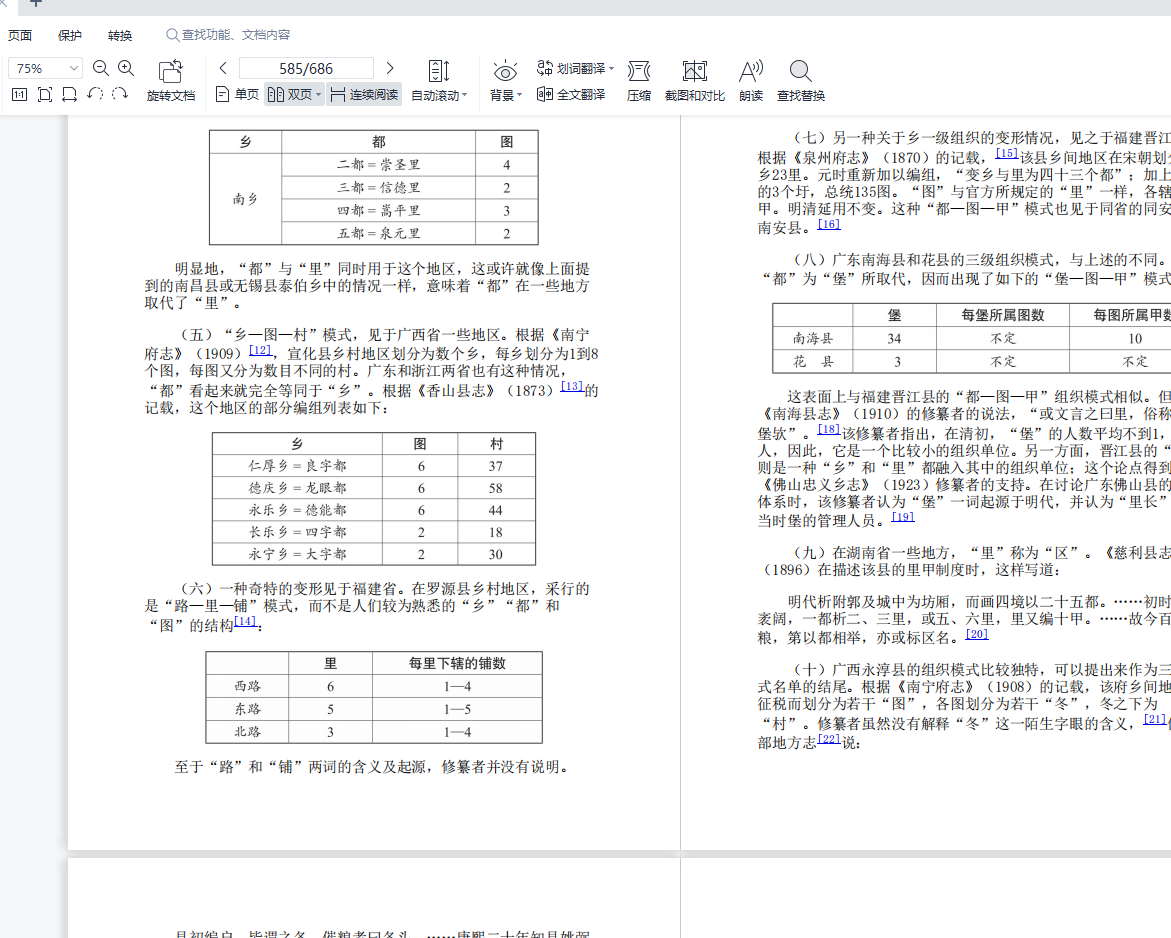
Task: Open footnote link [18]
Action: (829, 429)
